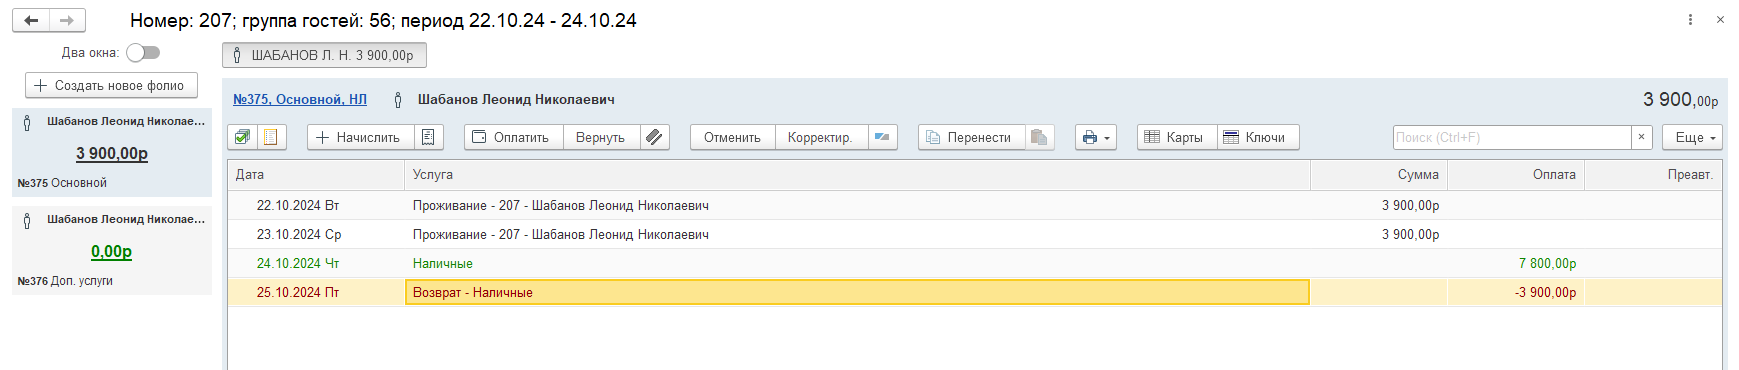Click the -3 900,00р refund amount
The width and height of the screenshot is (1739, 370).
pos(1545,292)
